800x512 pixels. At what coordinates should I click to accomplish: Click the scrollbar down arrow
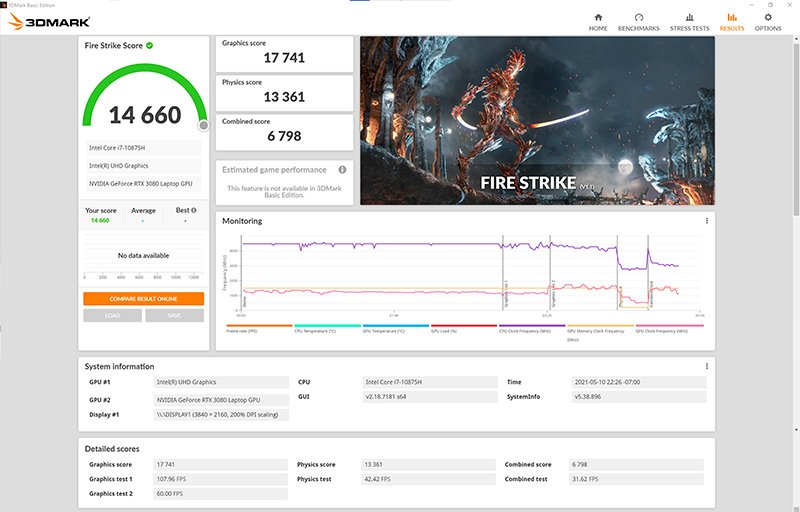796,430
